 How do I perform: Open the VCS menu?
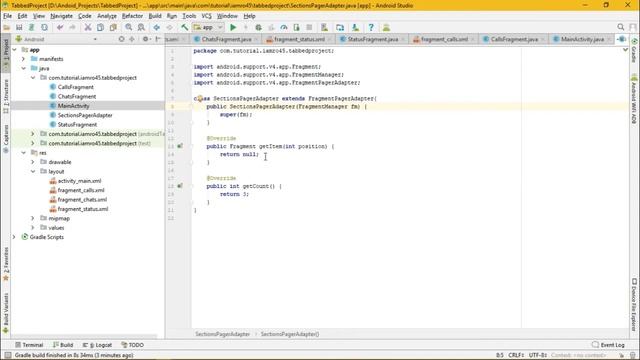207,16
